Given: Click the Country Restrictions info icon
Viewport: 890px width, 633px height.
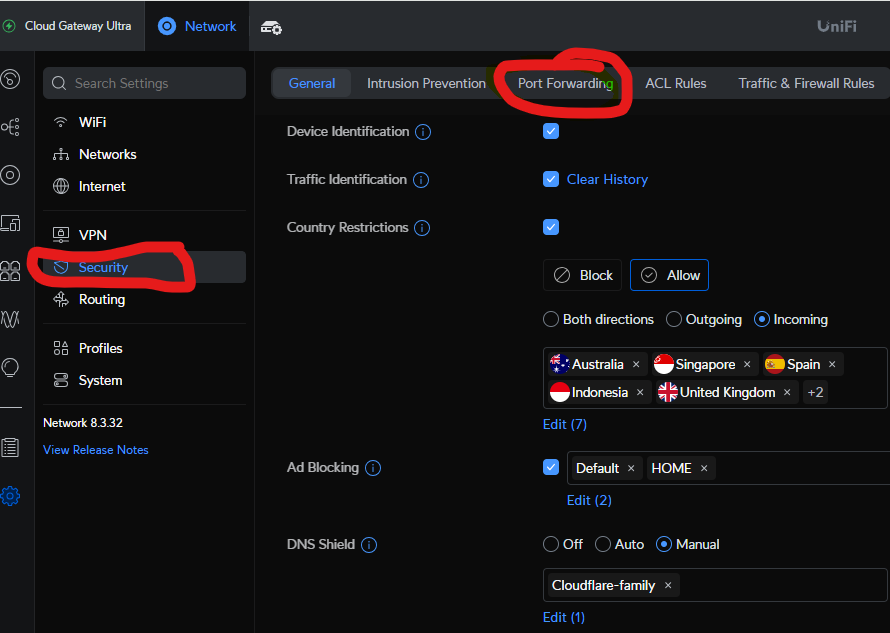Looking at the screenshot, I should tap(422, 228).
